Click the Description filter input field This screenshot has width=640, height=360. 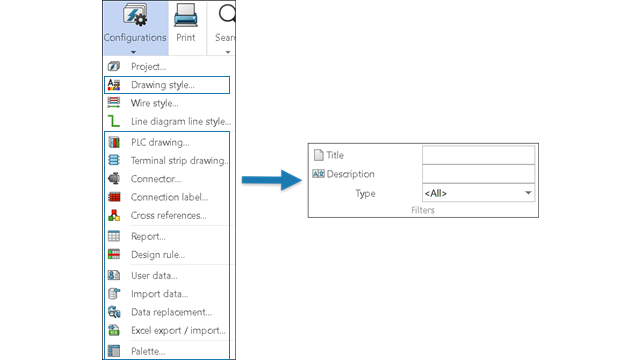[478, 174]
